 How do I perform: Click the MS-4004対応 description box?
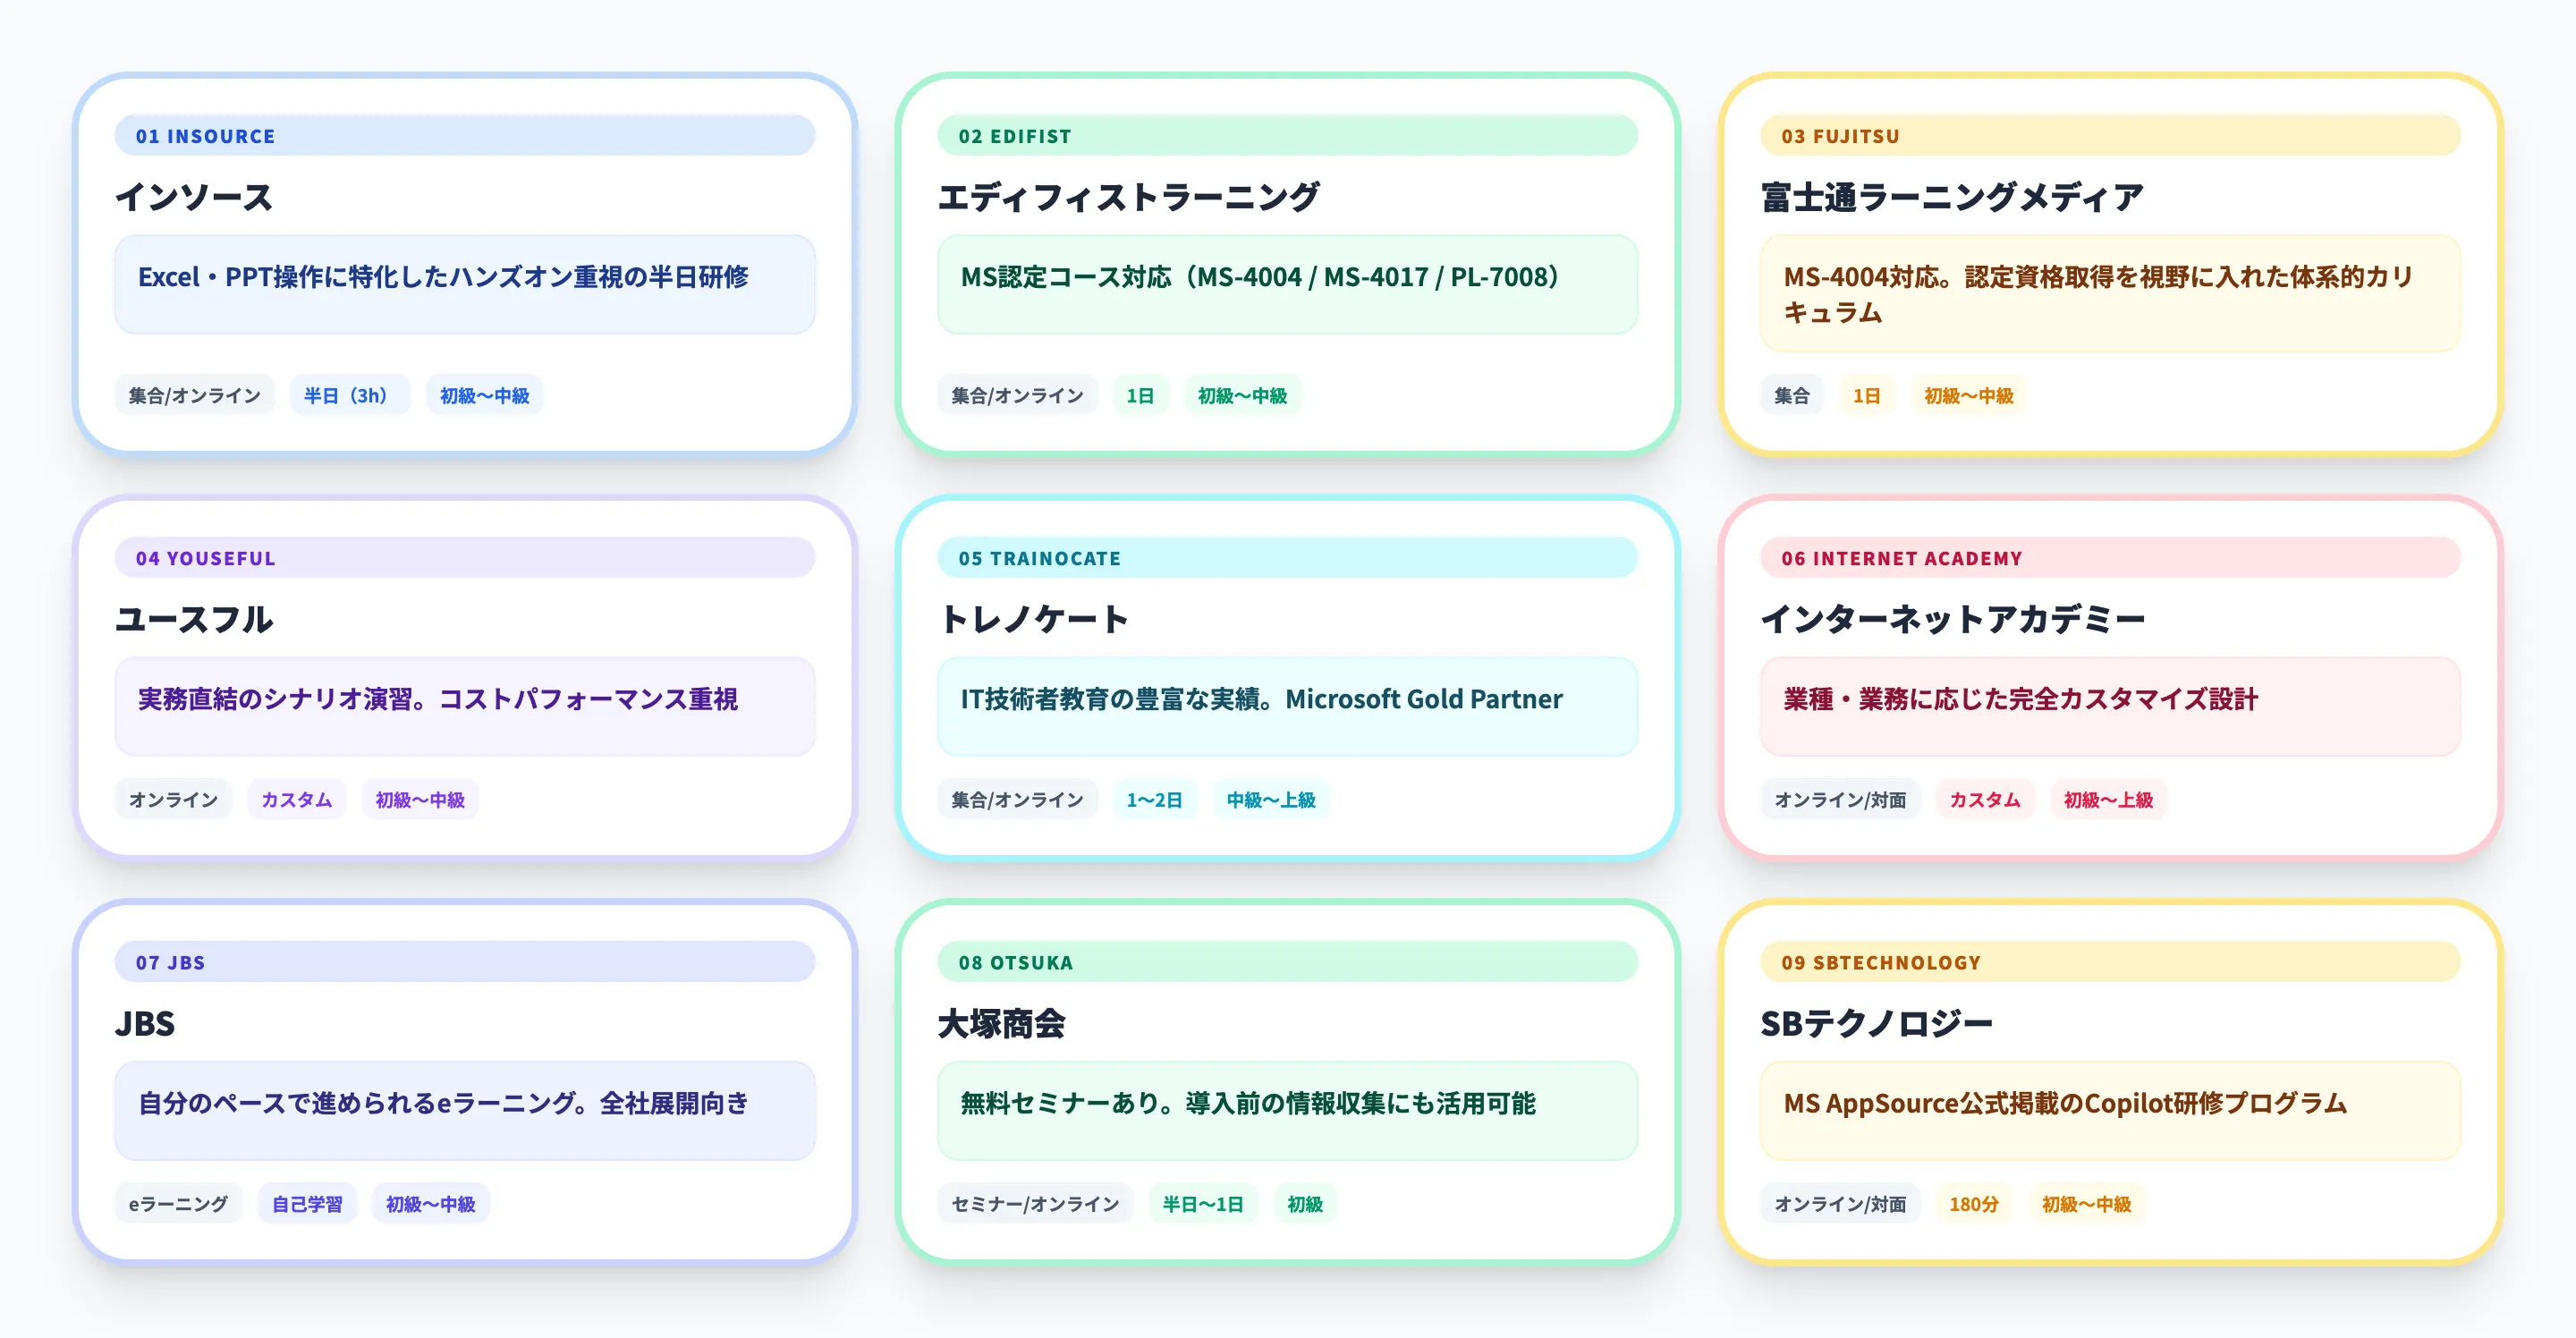(2110, 294)
